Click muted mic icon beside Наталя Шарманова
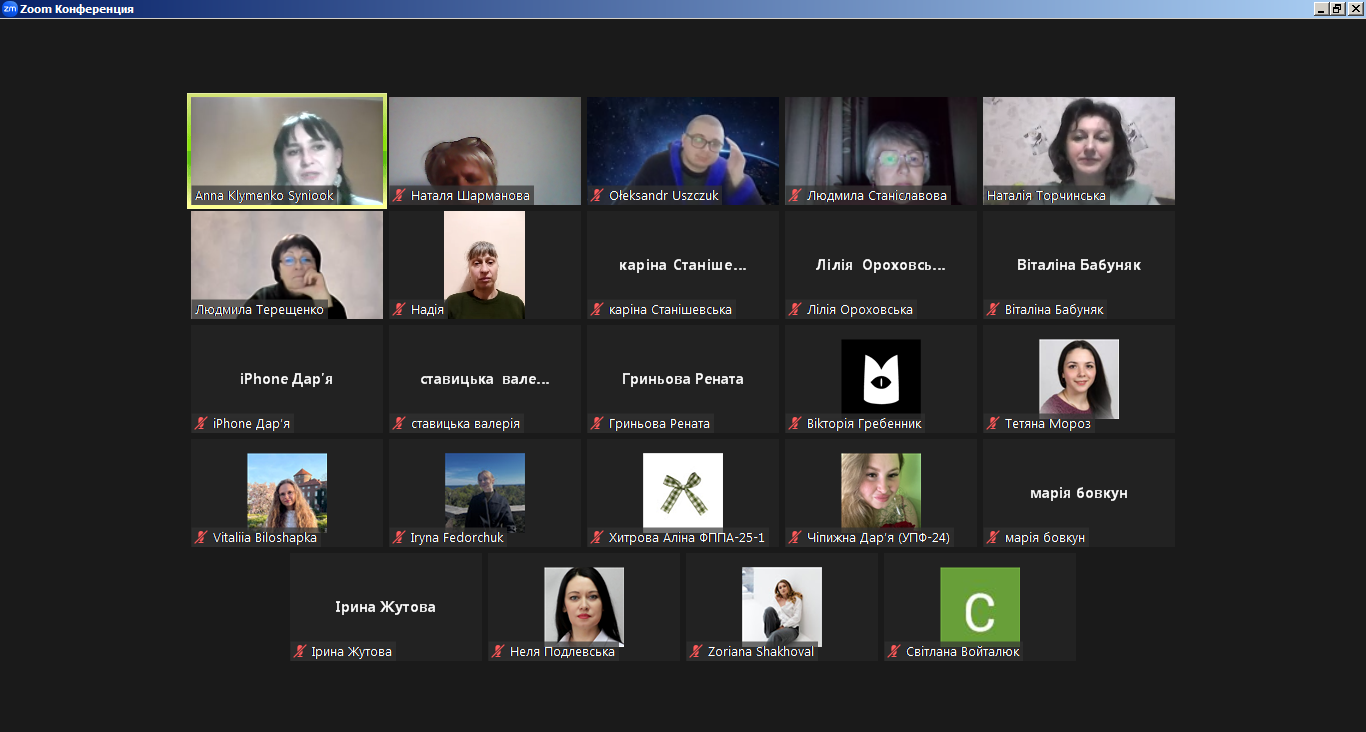This screenshot has height=732, width=1366. pos(399,196)
